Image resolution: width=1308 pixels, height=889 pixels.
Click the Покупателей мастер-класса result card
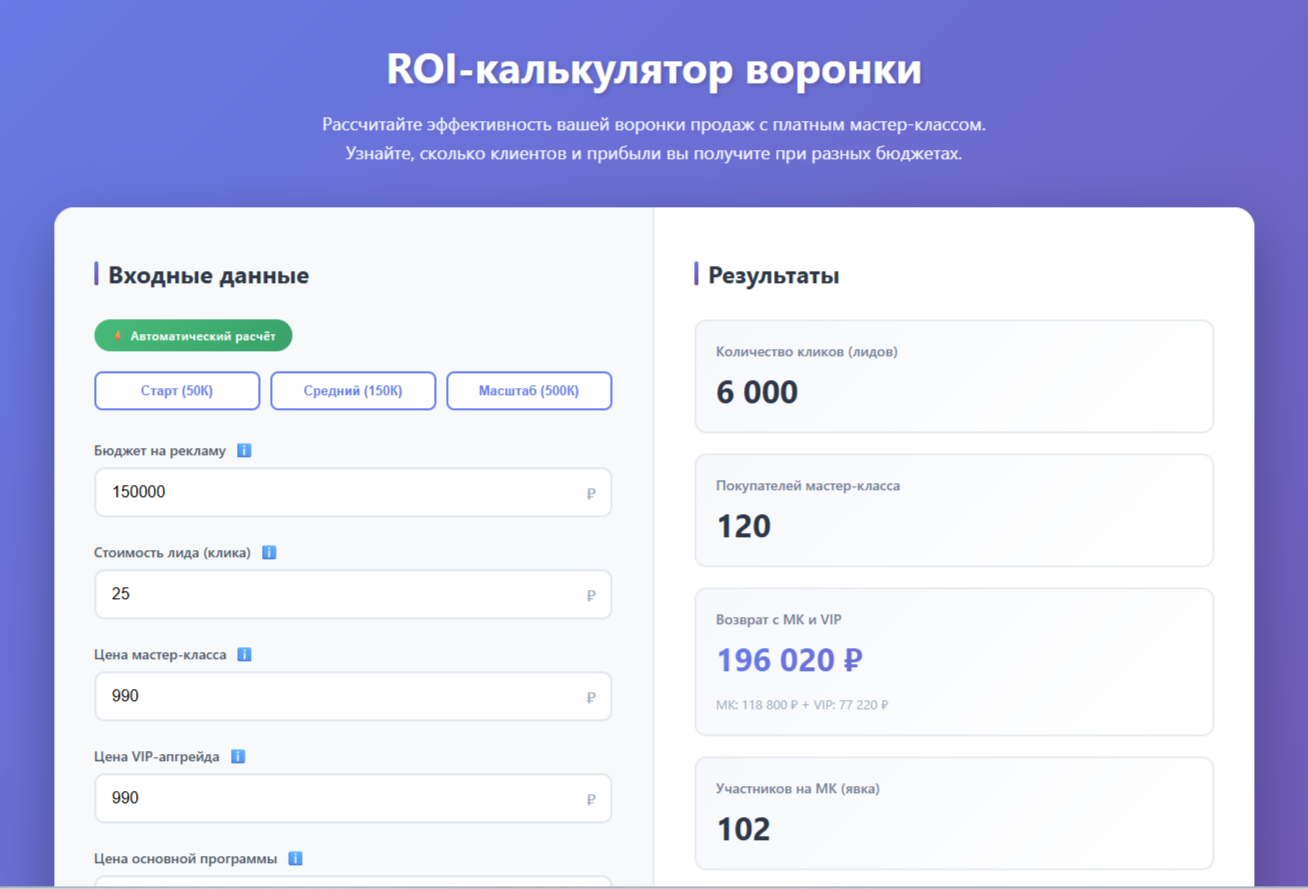tap(953, 510)
